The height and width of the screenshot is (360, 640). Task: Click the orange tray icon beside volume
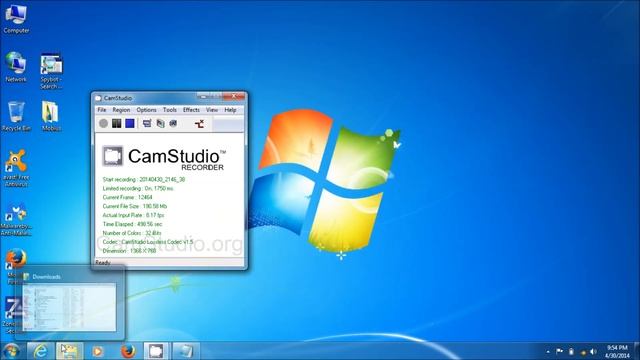click(583, 352)
